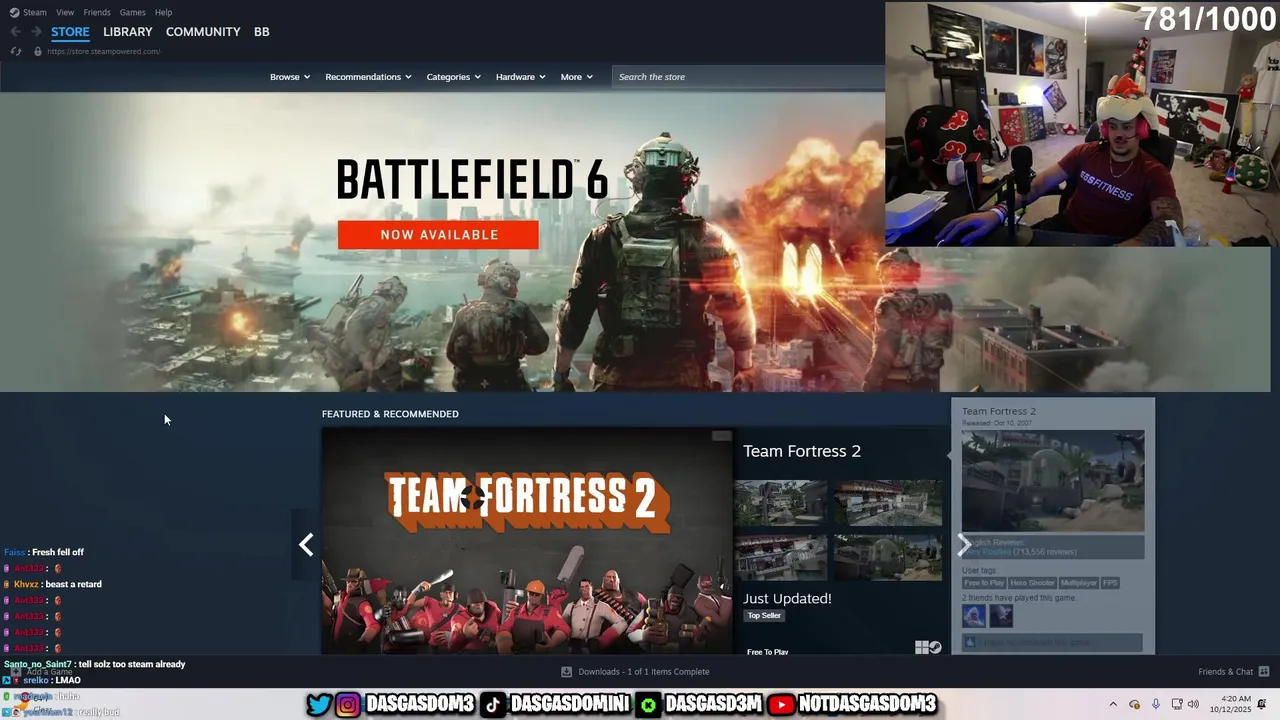Screen dimensions: 1280x720
Task: Open the Categories dropdown
Action: 453,77
